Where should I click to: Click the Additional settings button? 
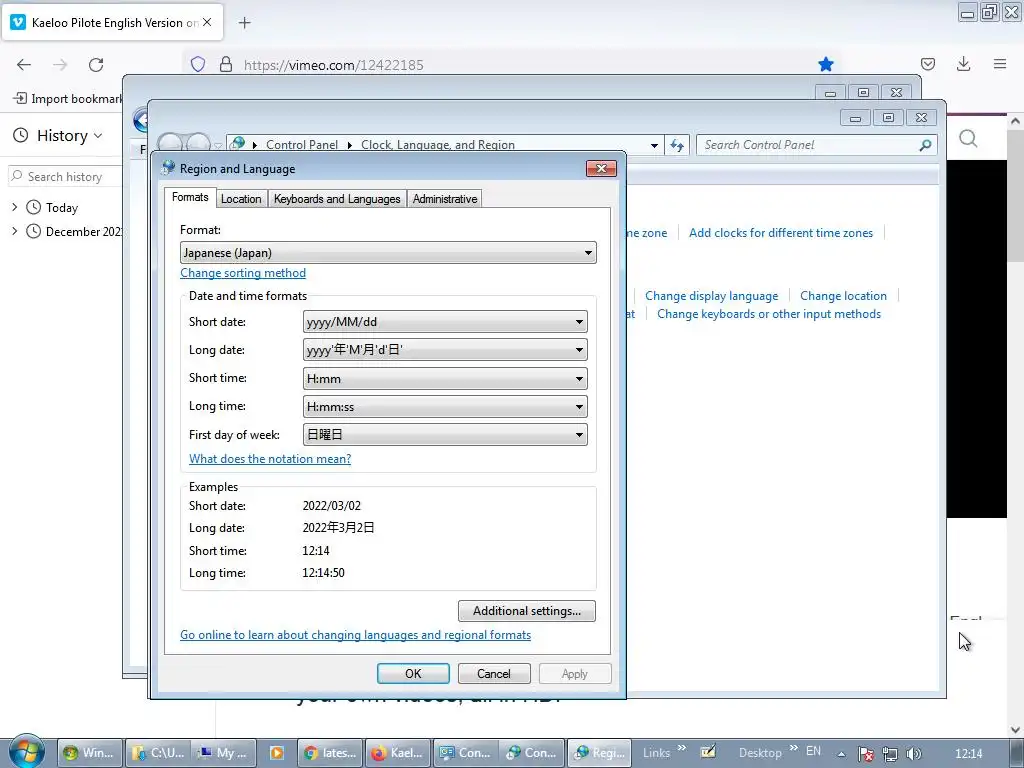tap(526, 611)
